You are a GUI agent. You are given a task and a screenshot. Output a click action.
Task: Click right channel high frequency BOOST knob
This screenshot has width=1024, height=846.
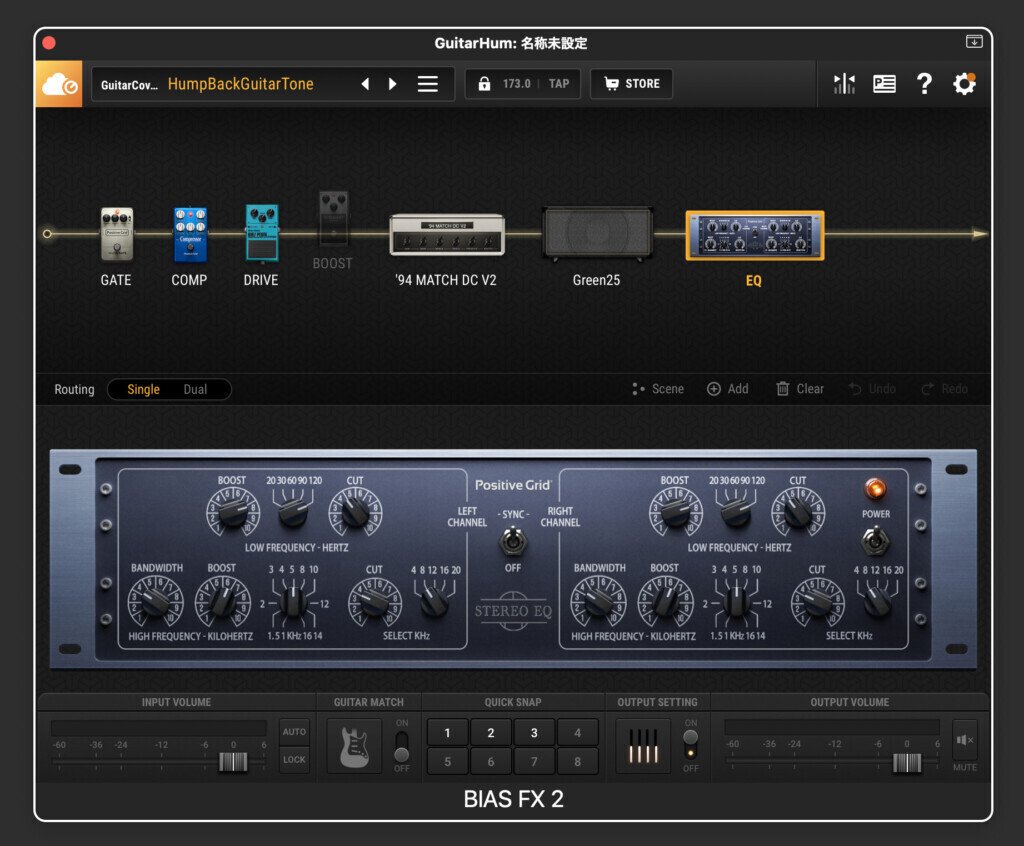pos(665,601)
